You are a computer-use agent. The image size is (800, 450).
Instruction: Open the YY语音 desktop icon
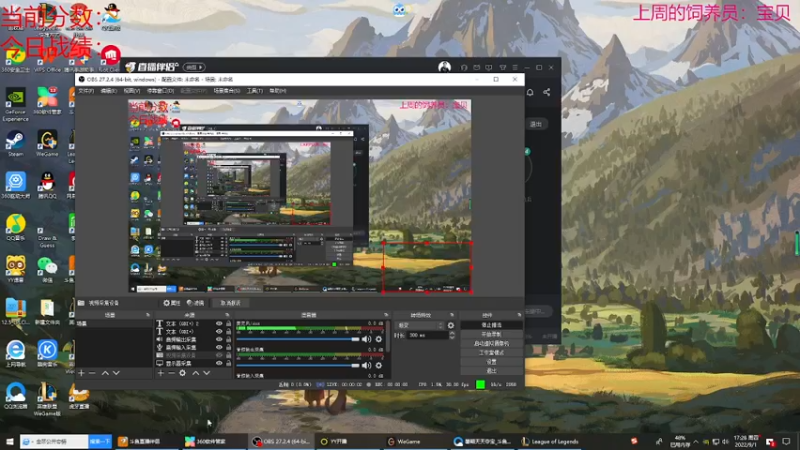[15, 270]
